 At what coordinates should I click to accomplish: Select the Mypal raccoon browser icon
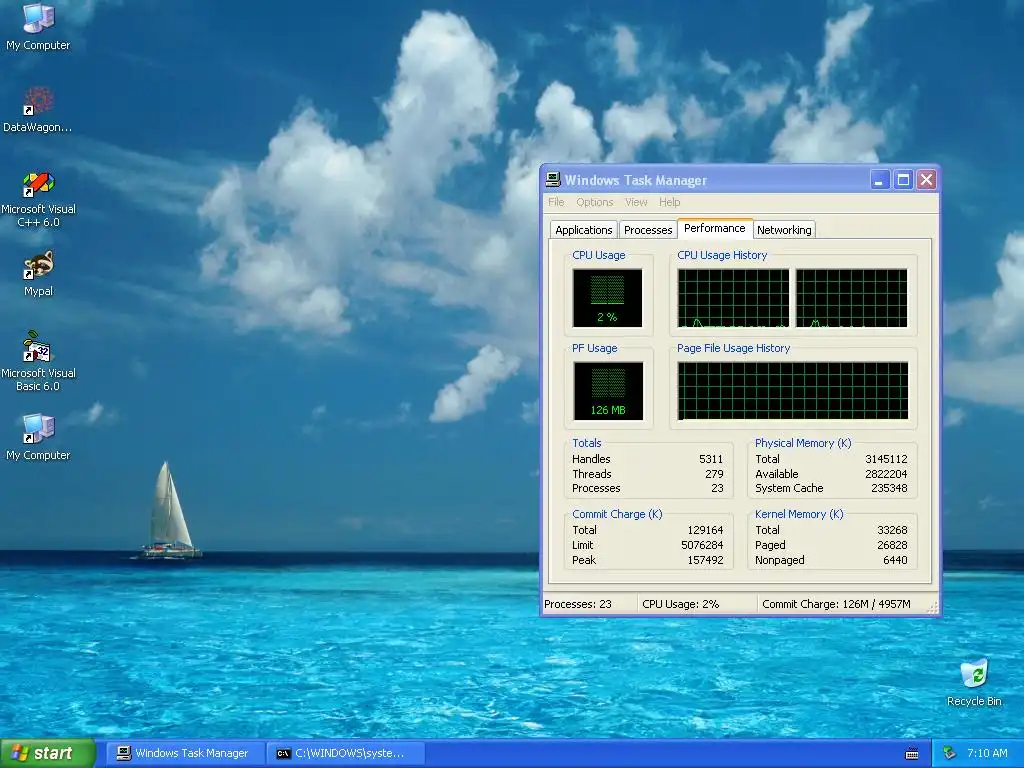(38, 274)
